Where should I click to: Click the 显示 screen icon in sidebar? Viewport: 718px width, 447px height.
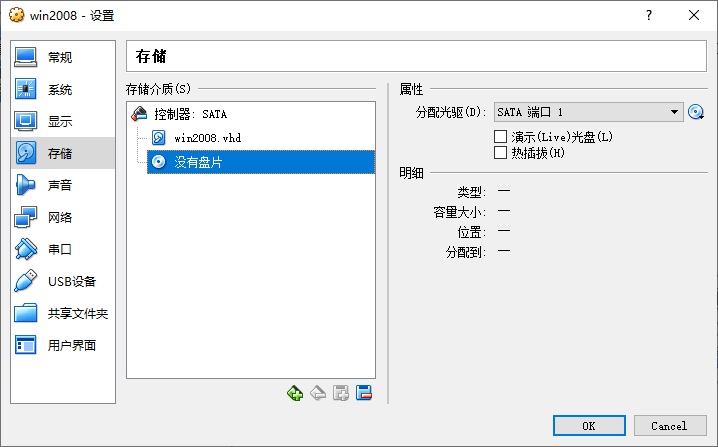pyautogui.click(x=26, y=121)
